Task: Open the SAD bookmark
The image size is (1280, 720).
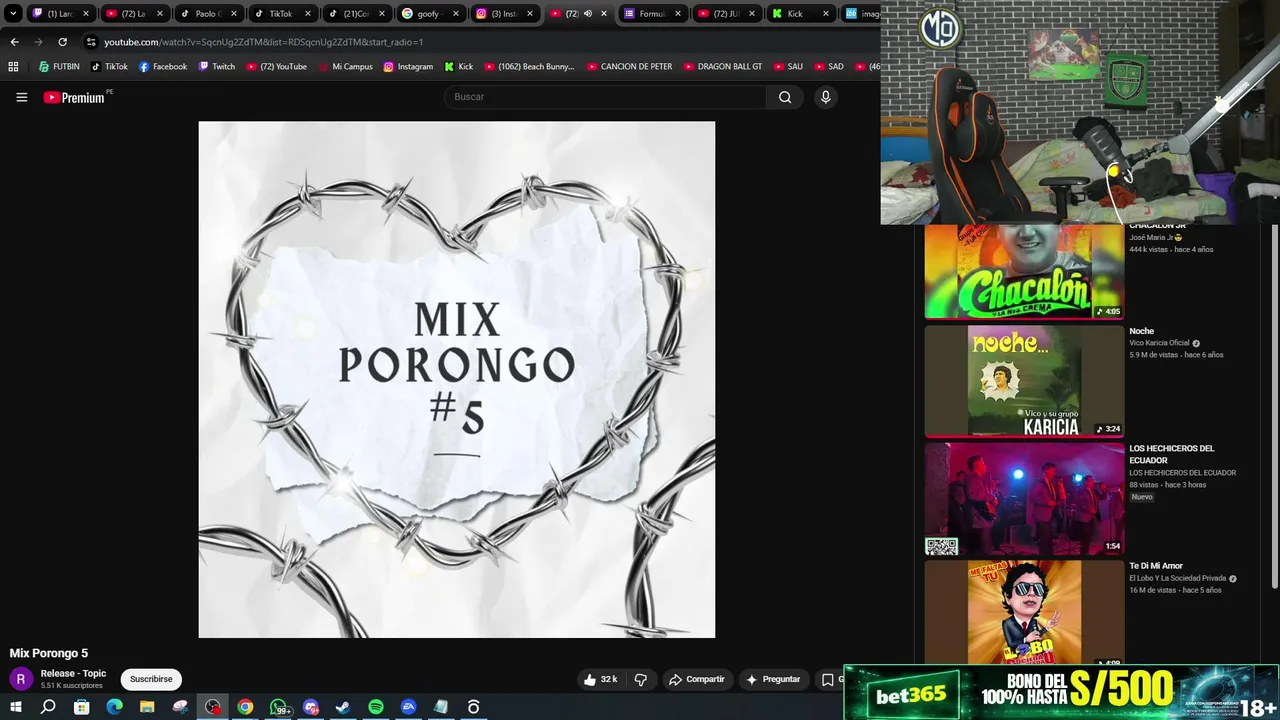Action: [x=828, y=67]
